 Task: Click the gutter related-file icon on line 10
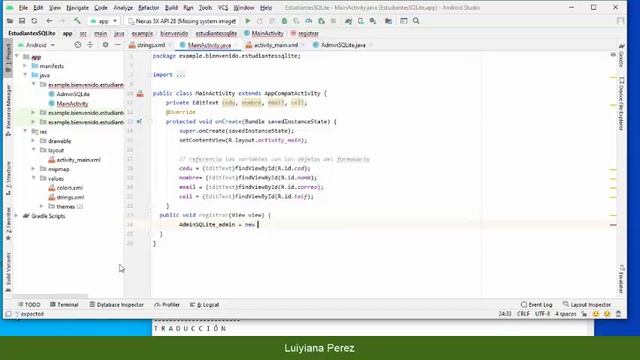(x=140, y=93)
